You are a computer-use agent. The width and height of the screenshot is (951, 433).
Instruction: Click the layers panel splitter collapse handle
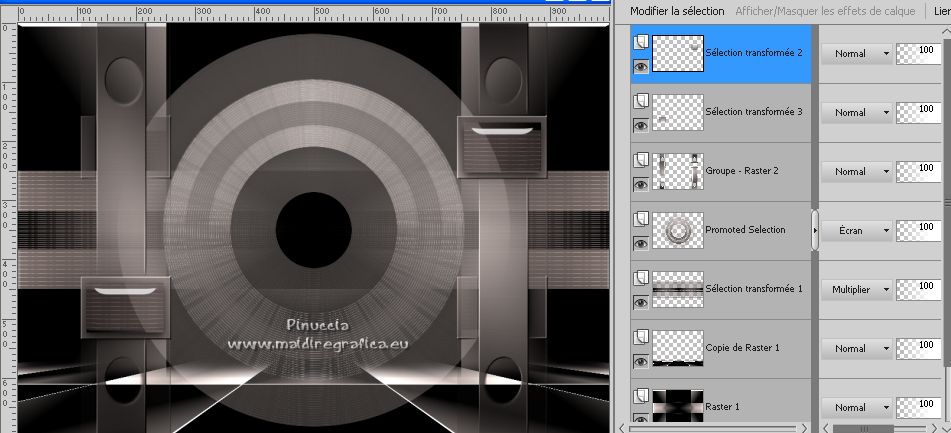pos(815,230)
